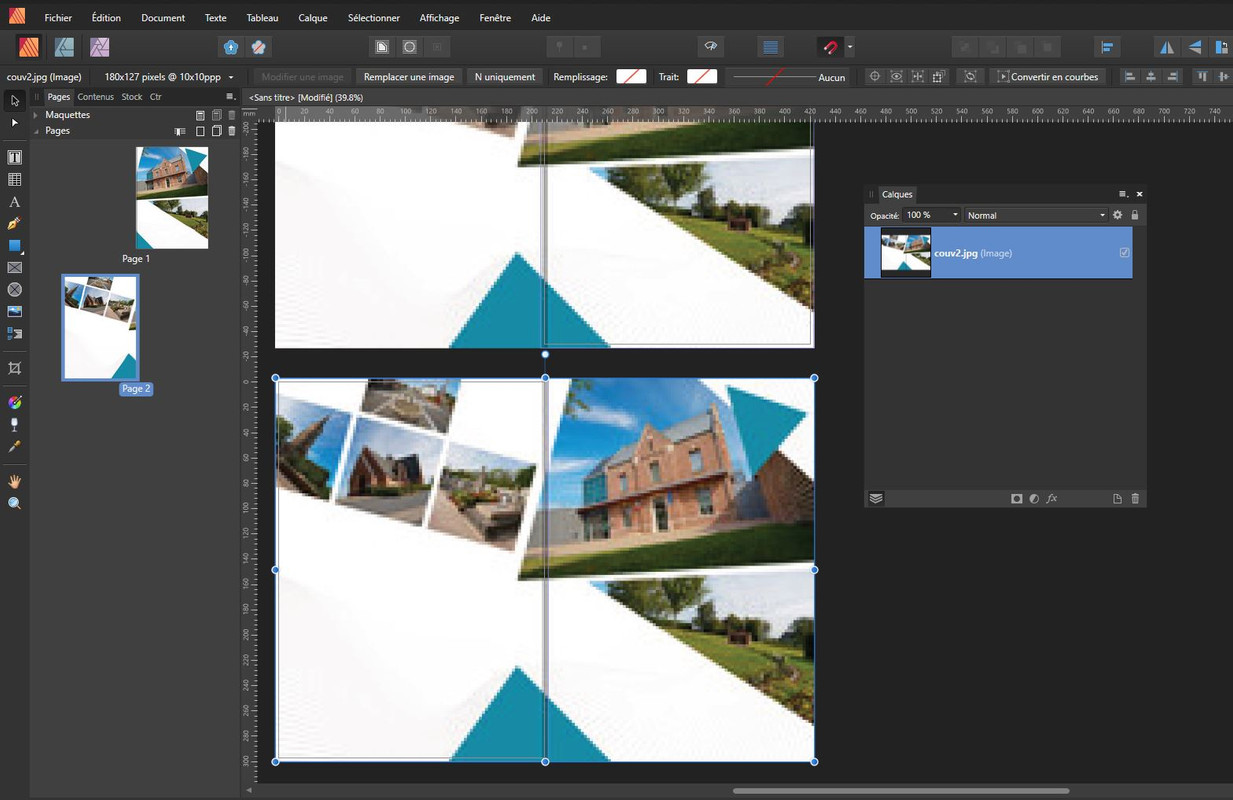Select the Frame Text tool

[15, 158]
